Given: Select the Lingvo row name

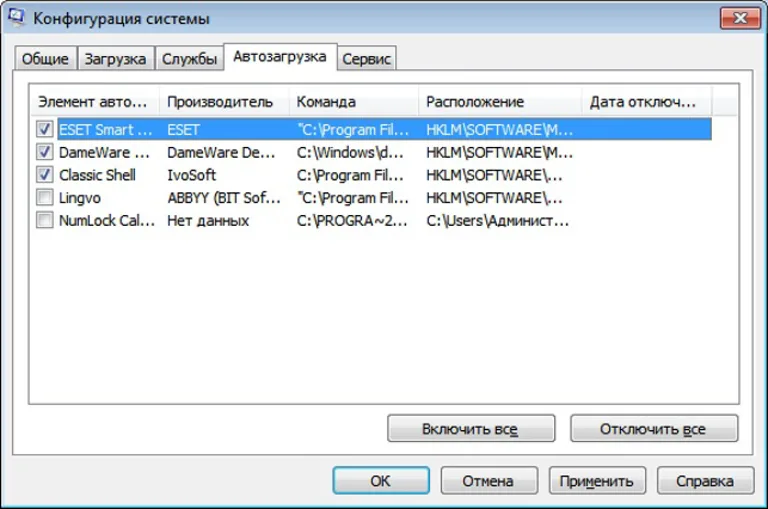Looking at the screenshot, I should [80, 198].
